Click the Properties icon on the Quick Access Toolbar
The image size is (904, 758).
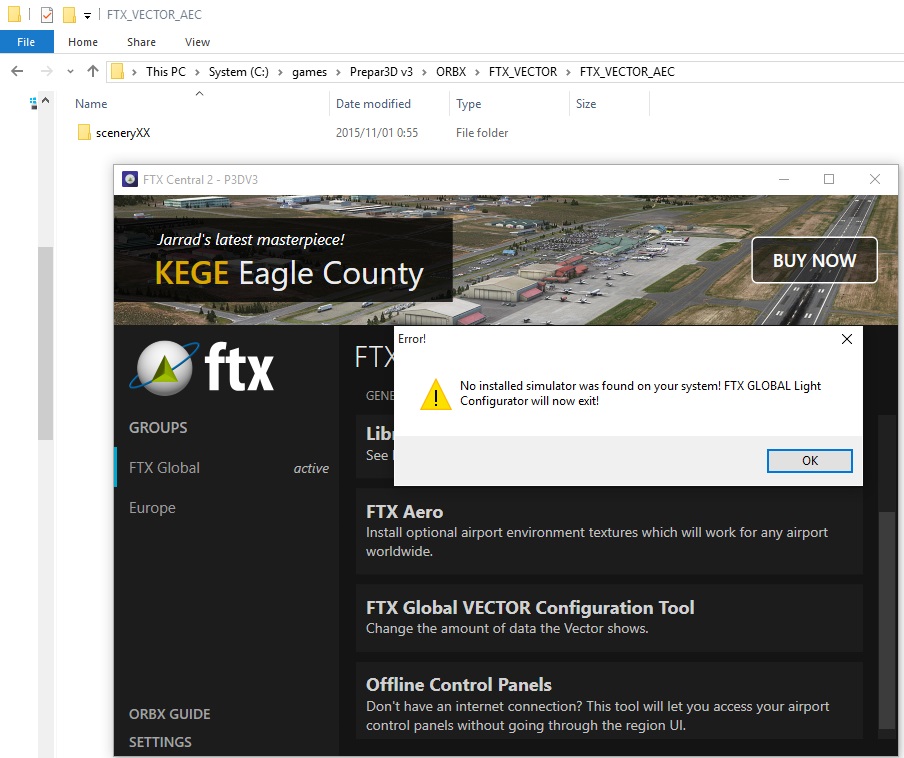click(46, 14)
